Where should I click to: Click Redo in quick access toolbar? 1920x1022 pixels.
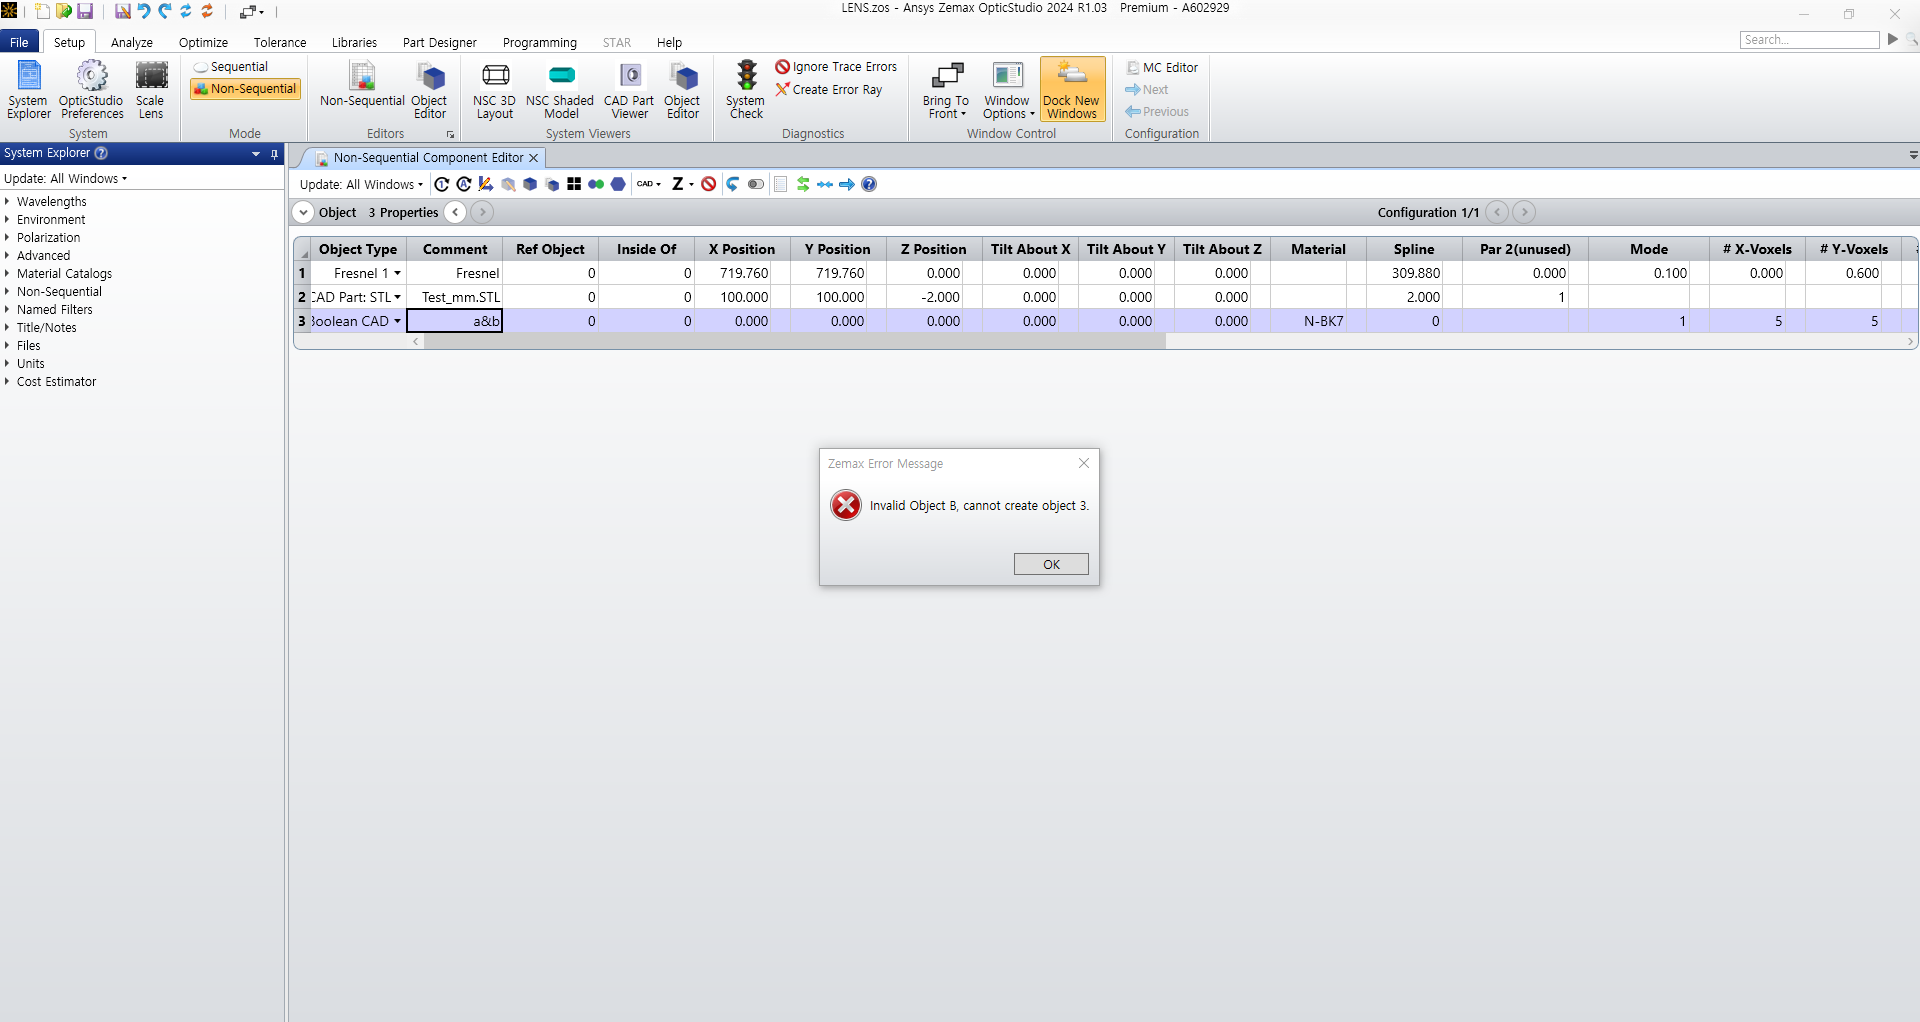pos(165,11)
